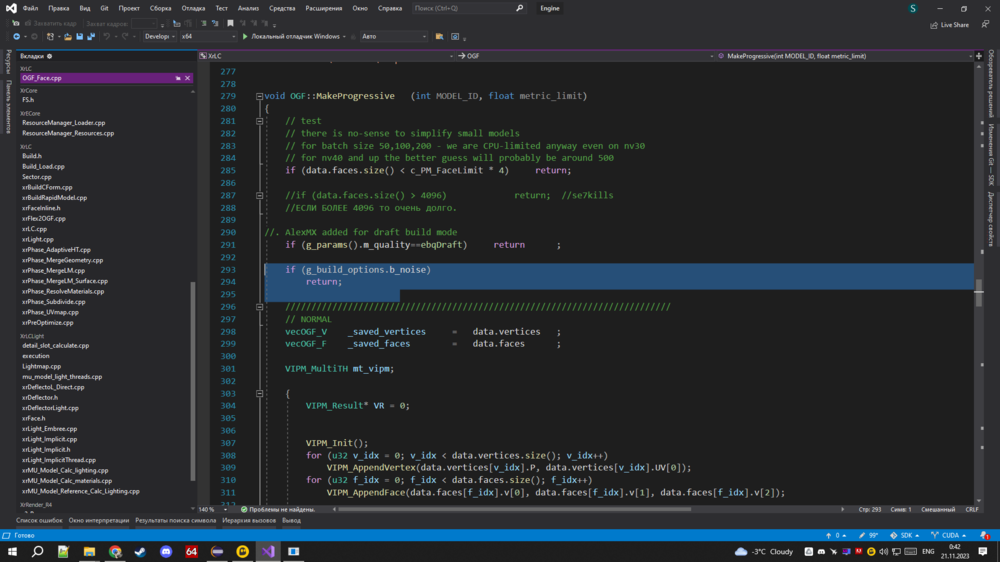The height and width of the screenshot is (562, 1000).
Task: Open the Отладка menu
Action: (x=193, y=8)
